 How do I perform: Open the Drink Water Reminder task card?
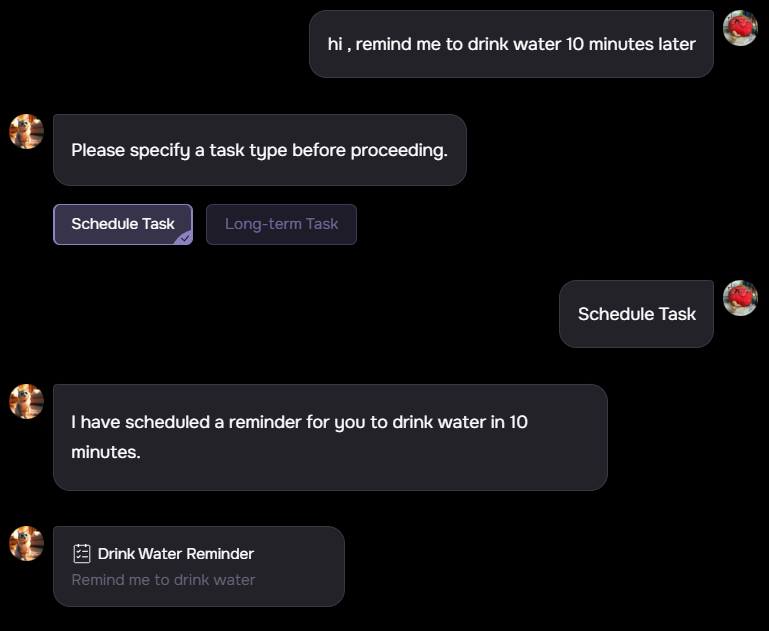pyautogui.click(x=198, y=566)
